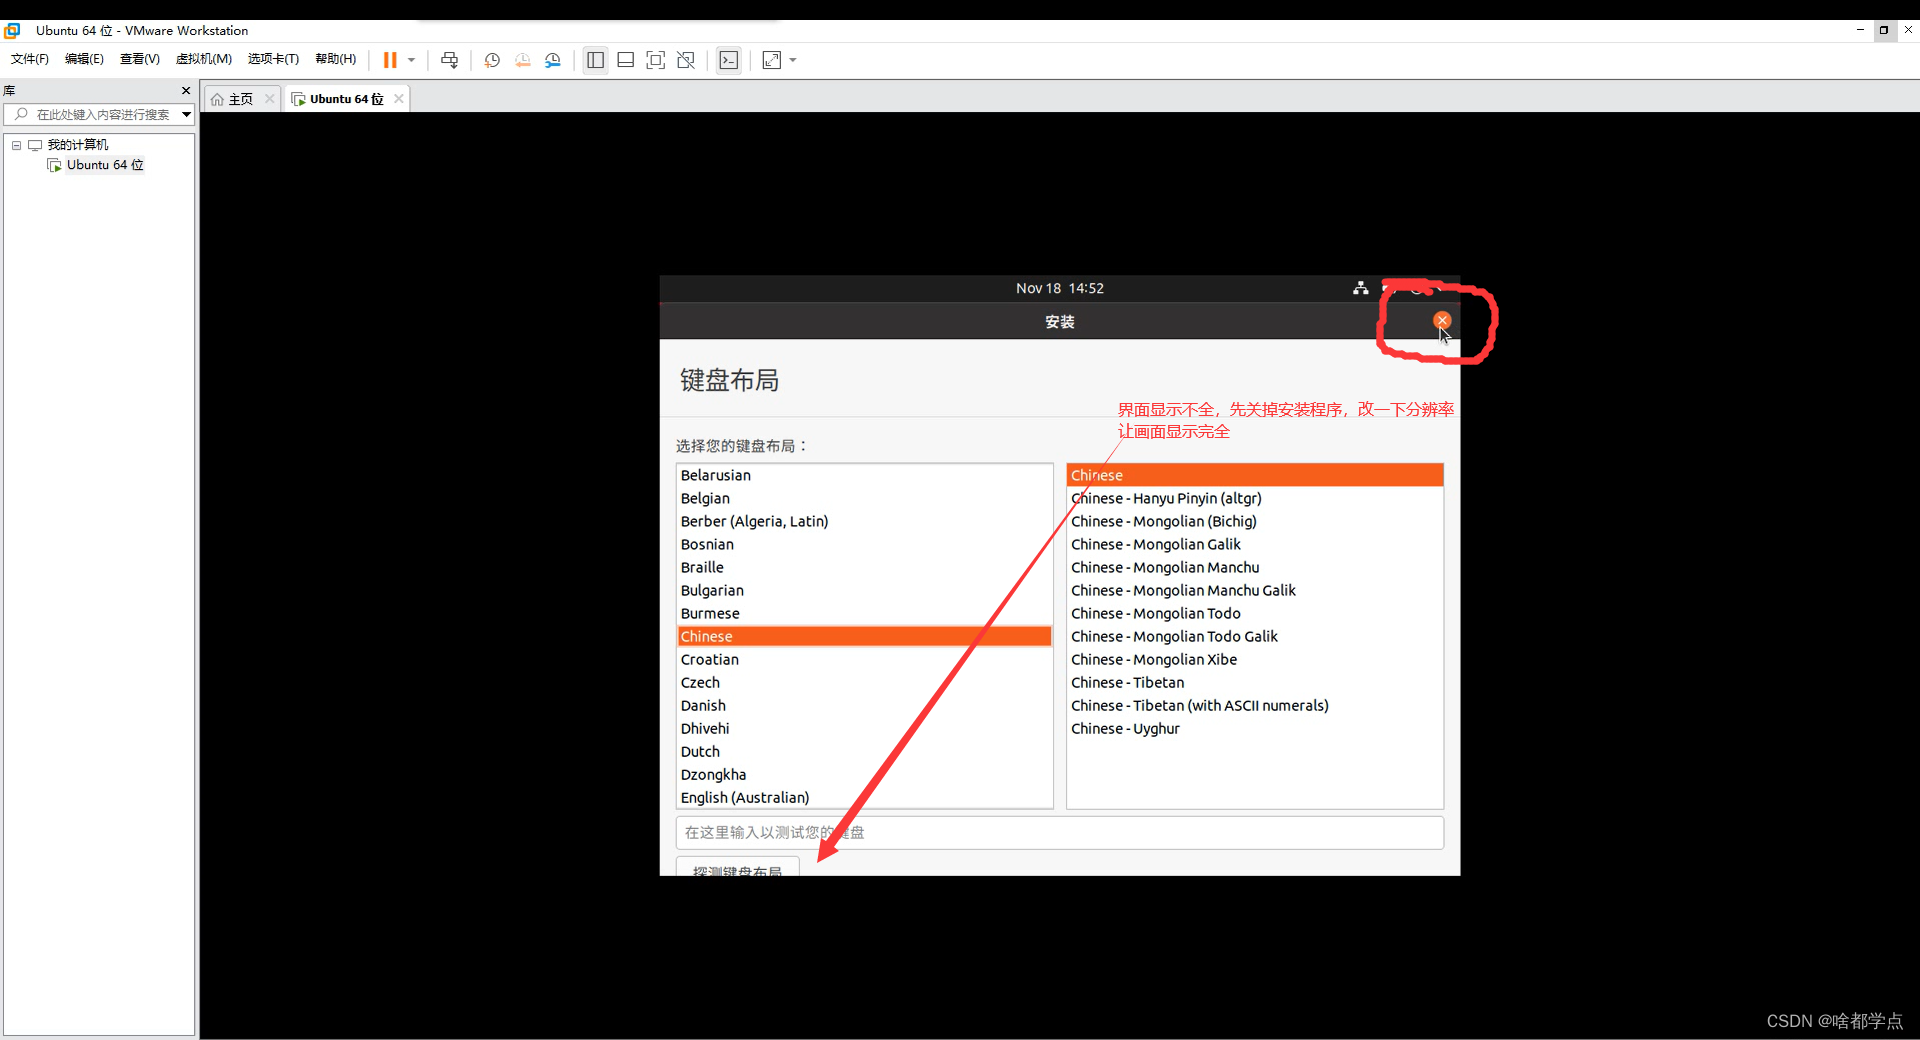Viewport: 1920px width, 1040px height.
Task: Revert the virtual machine to snapshot
Action: 522,60
